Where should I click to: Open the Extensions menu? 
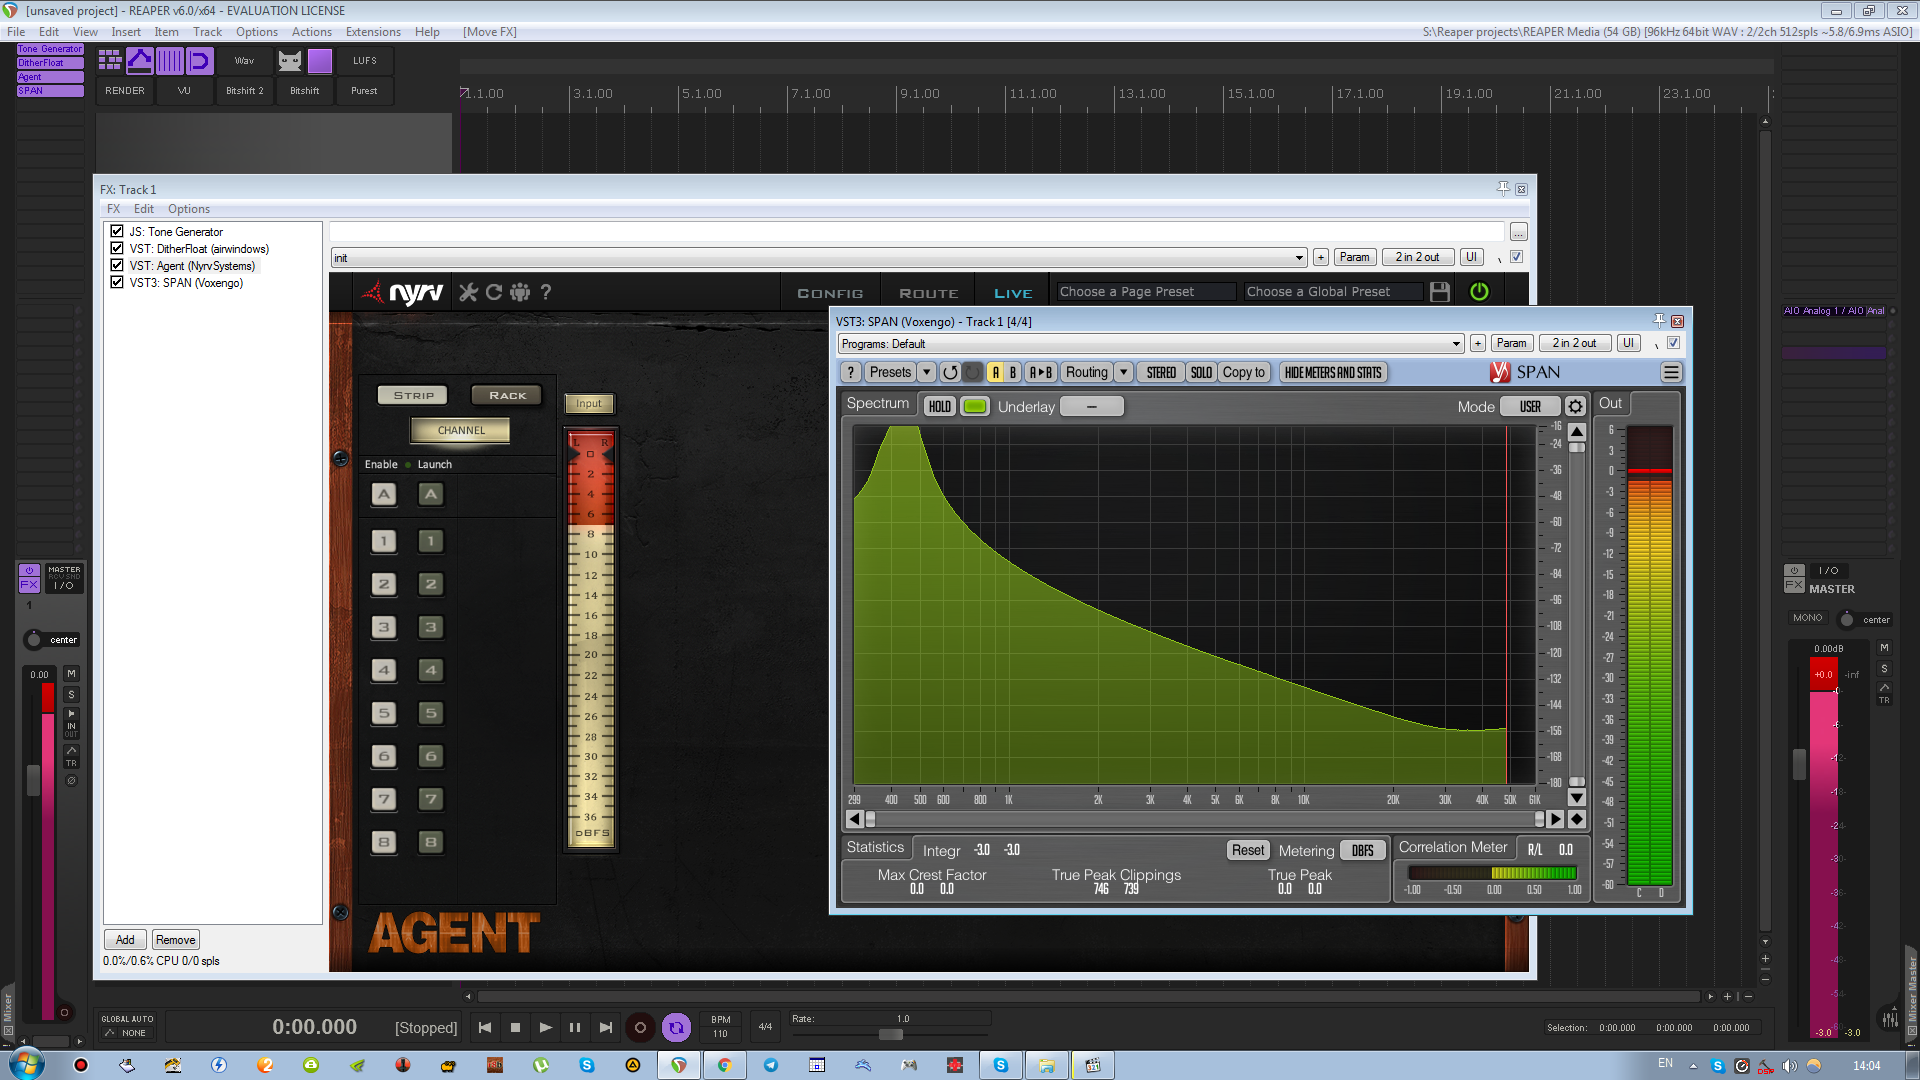pyautogui.click(x=373, y=32)
